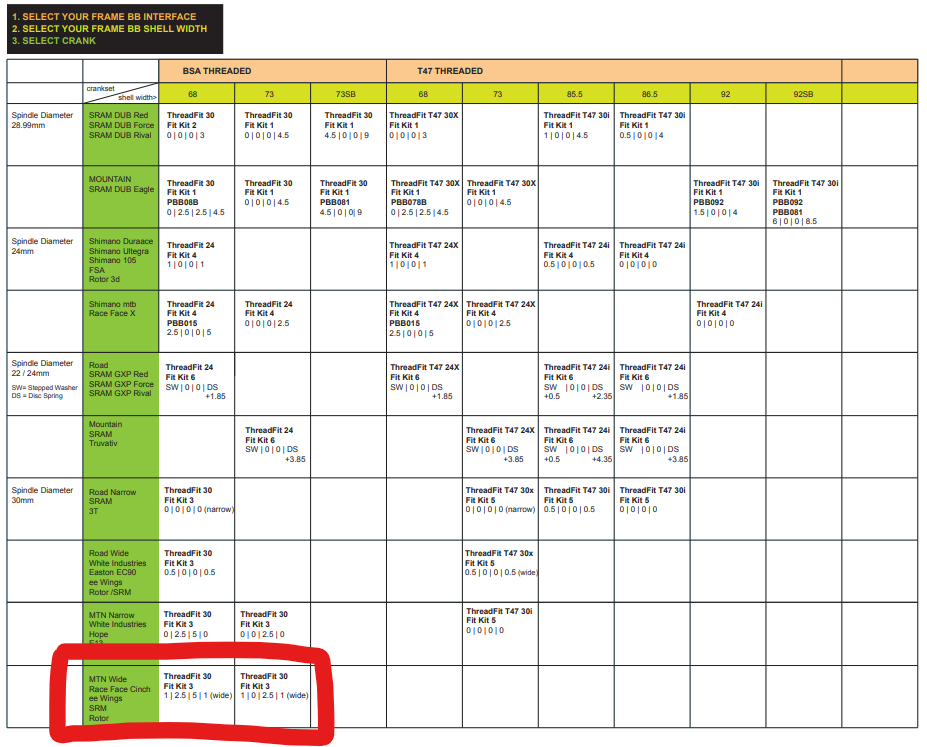Click Road Narrow T47 30i 0.5|0|0|0.5 cell

[x=576, y=509]
